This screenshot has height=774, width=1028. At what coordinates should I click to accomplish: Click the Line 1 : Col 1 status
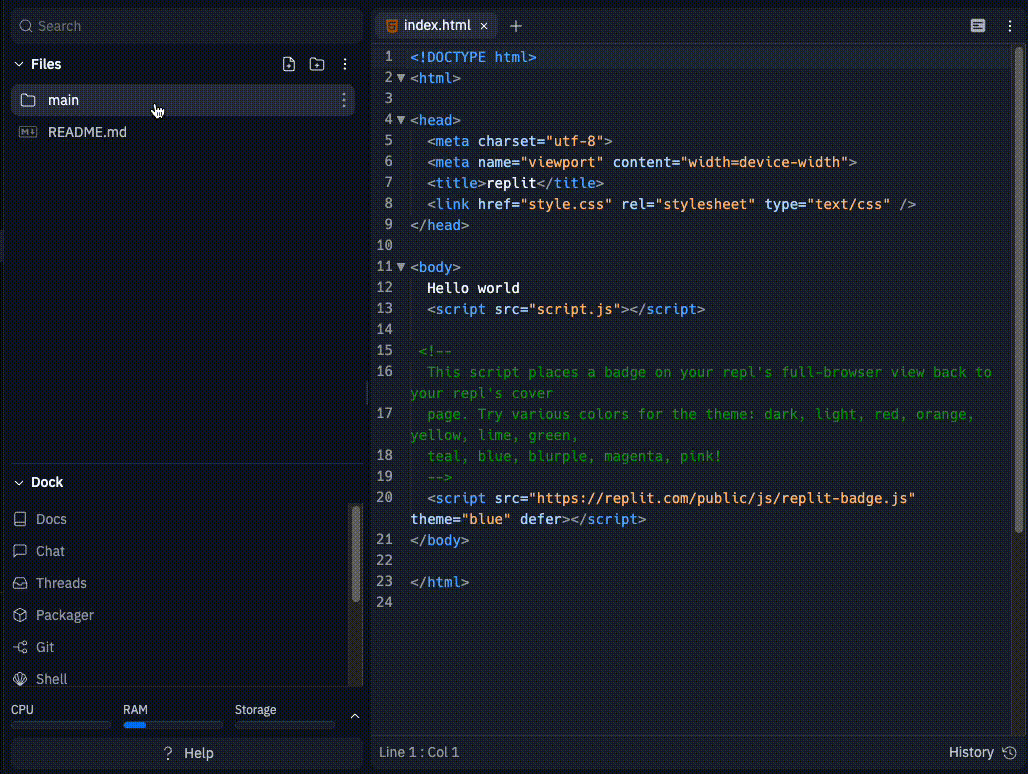pos(419,752)
